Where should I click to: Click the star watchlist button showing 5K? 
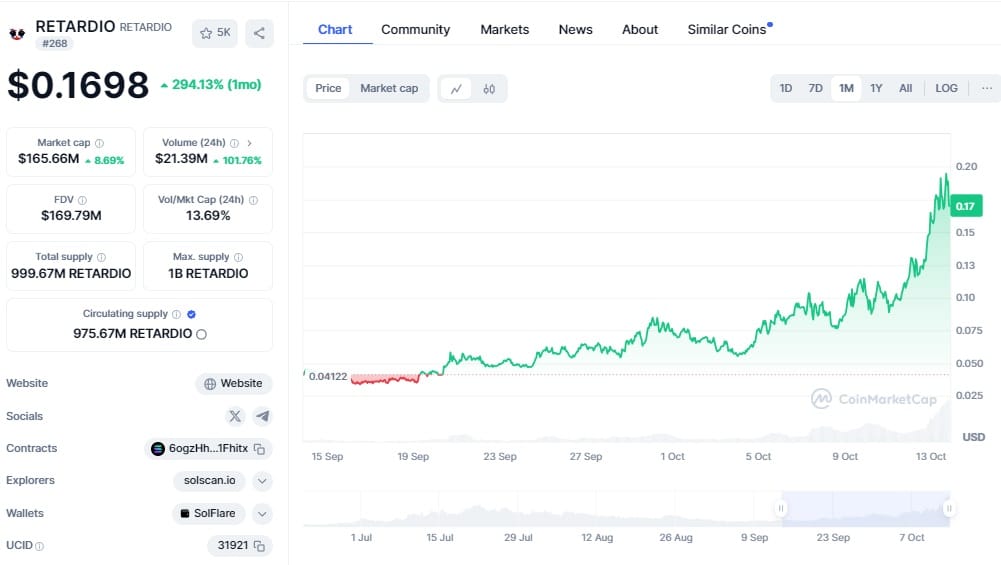pyautogui.click(x=215, y=33)
